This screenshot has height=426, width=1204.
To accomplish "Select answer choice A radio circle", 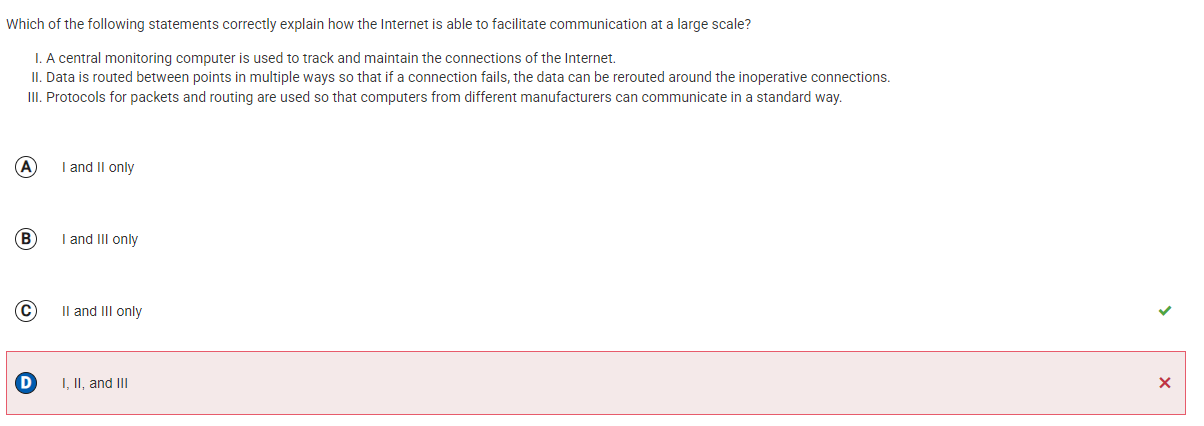I will coord(24,167).
